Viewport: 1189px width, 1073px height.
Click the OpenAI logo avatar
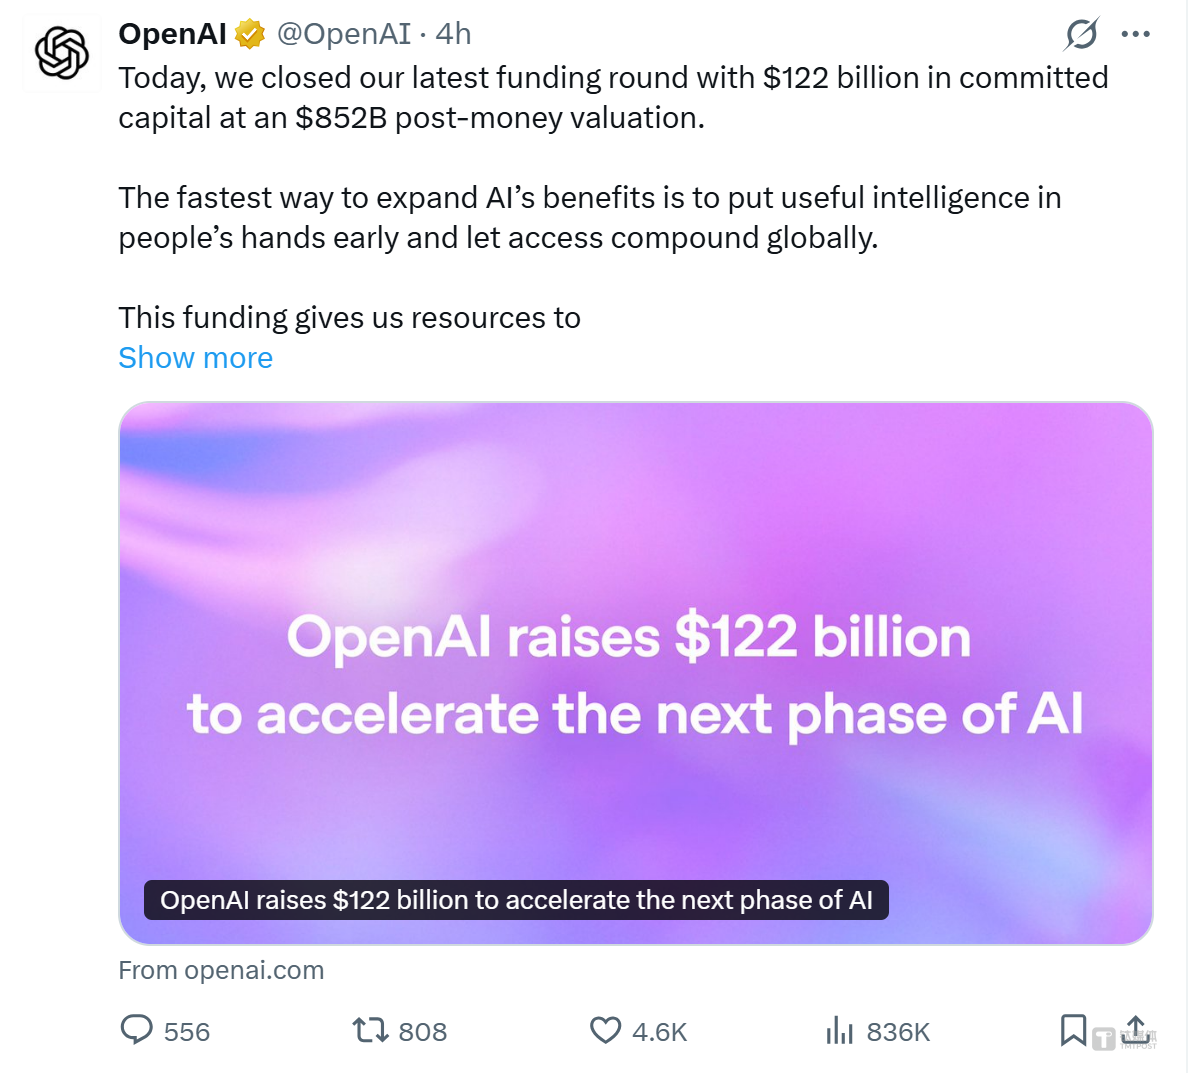[62, 53]
